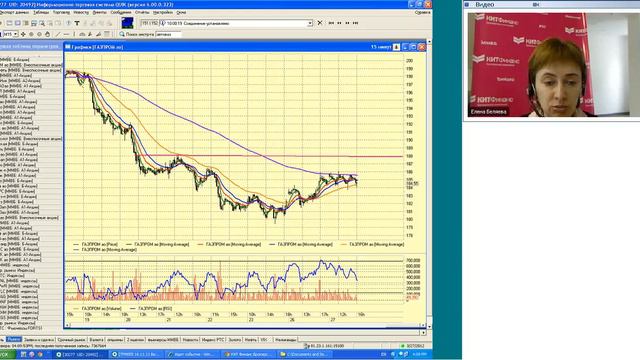Viewport: 640px width, 360px height.
Task: Click chart horizontal scrollbar right arrow
Action: click(423, 325)
